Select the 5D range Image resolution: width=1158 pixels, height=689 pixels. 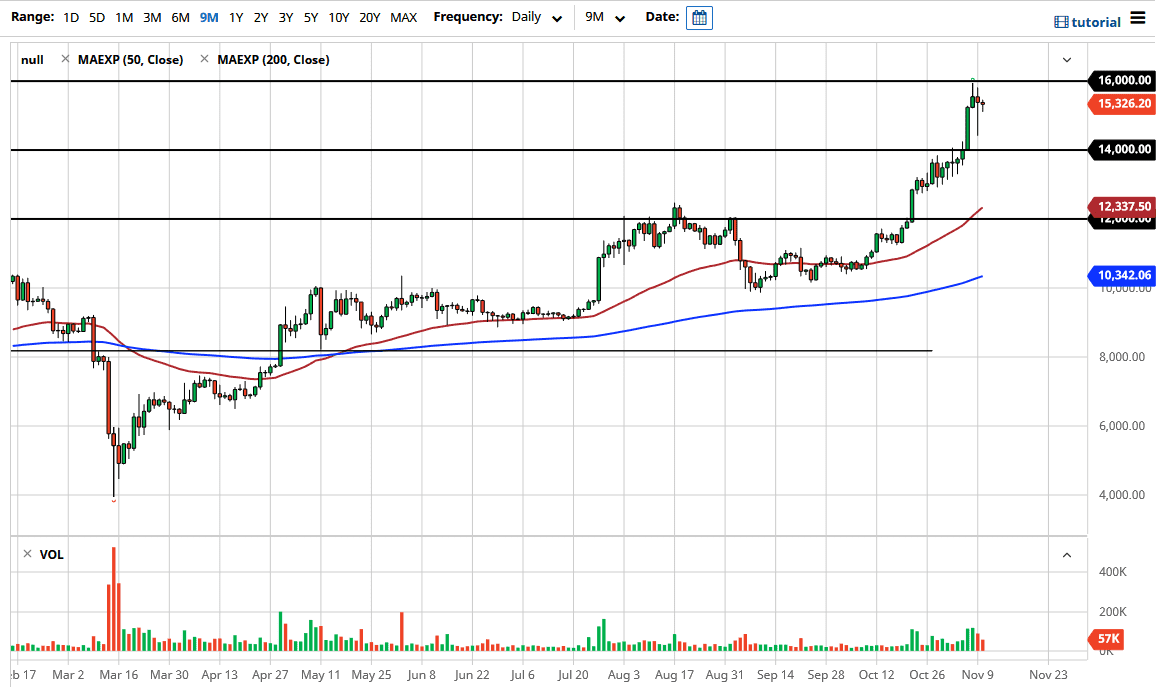tap(97, 17)
